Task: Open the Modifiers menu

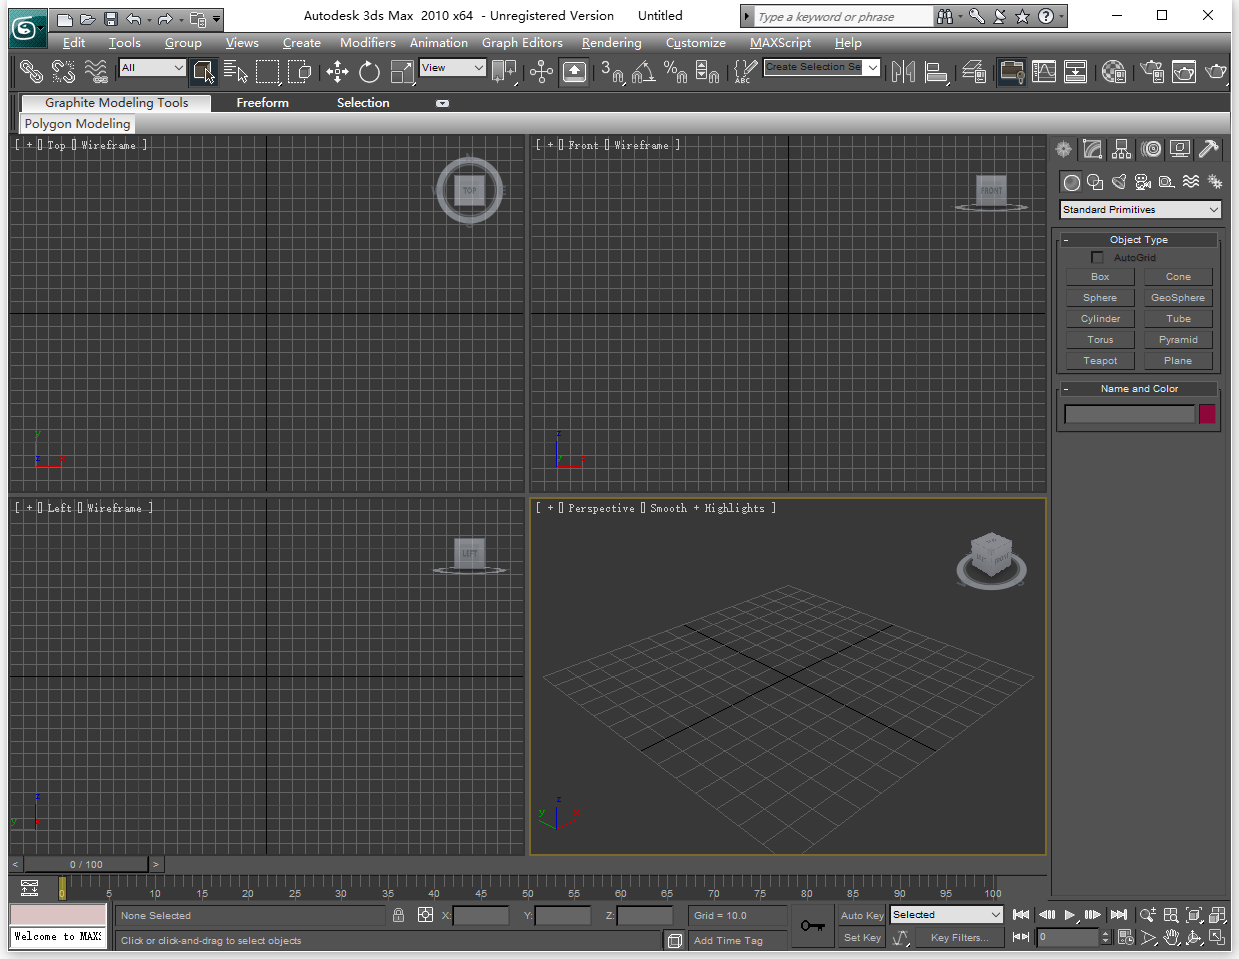Action: point(368,43)
